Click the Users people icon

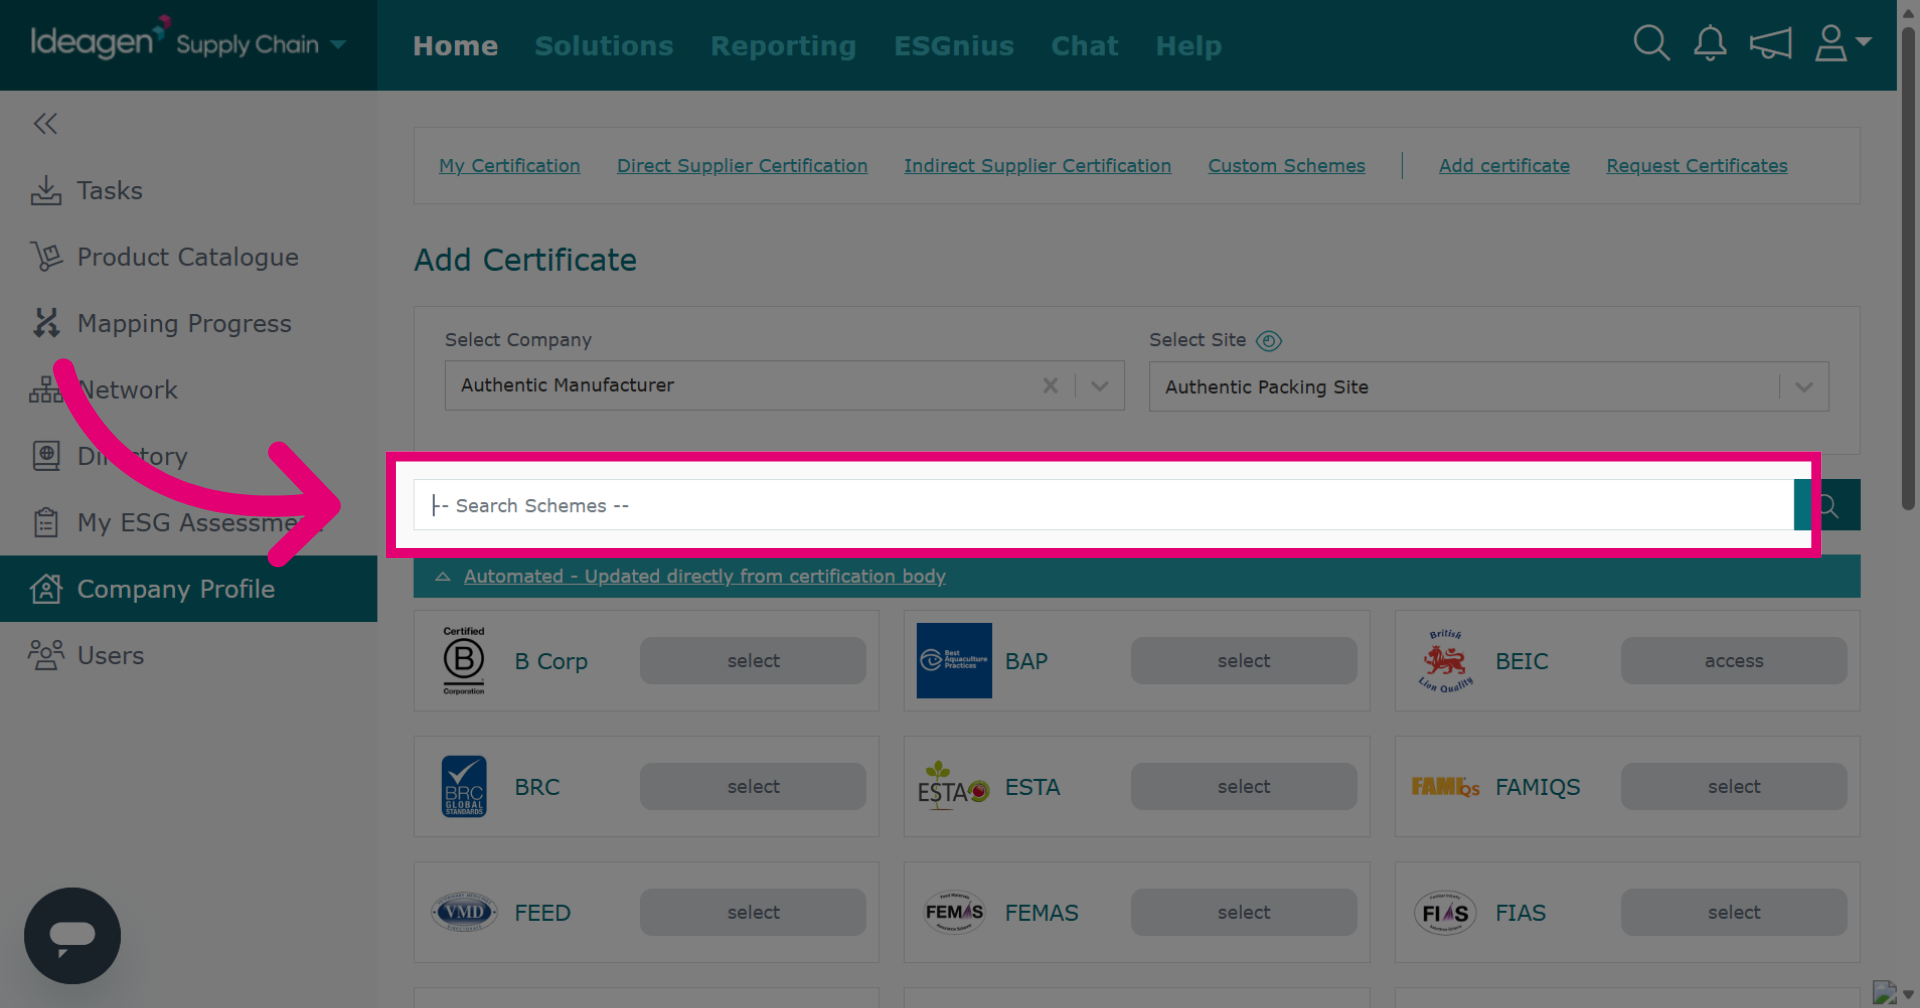(x=46, y=655)
